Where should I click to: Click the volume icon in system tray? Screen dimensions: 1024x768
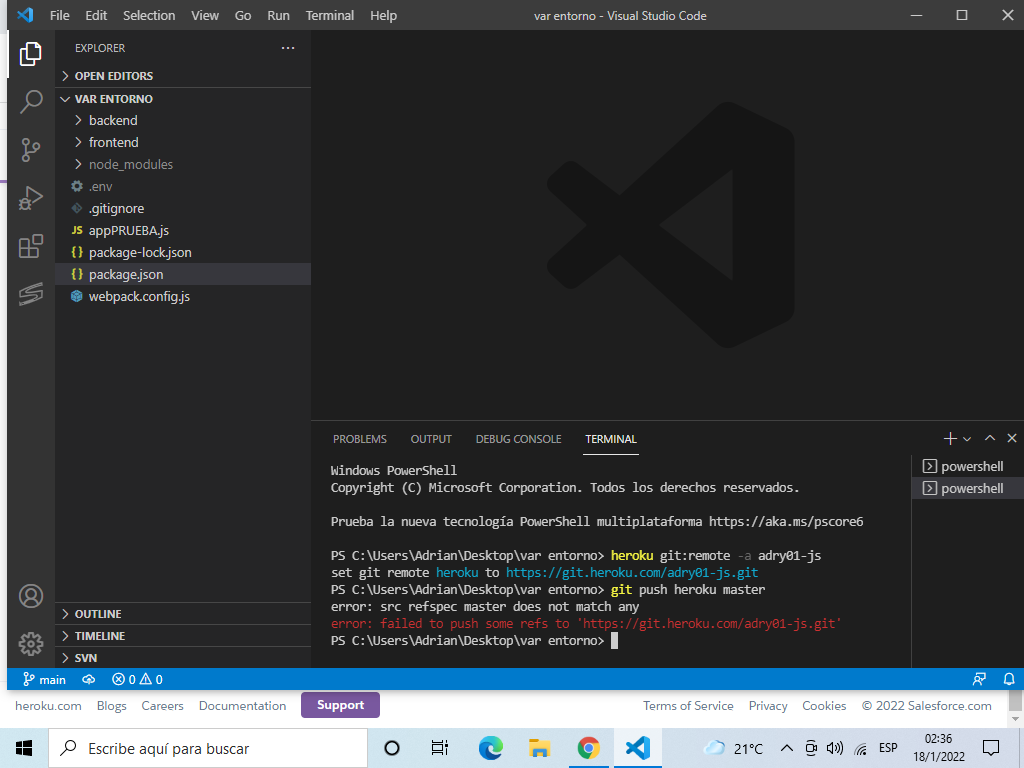835,748
